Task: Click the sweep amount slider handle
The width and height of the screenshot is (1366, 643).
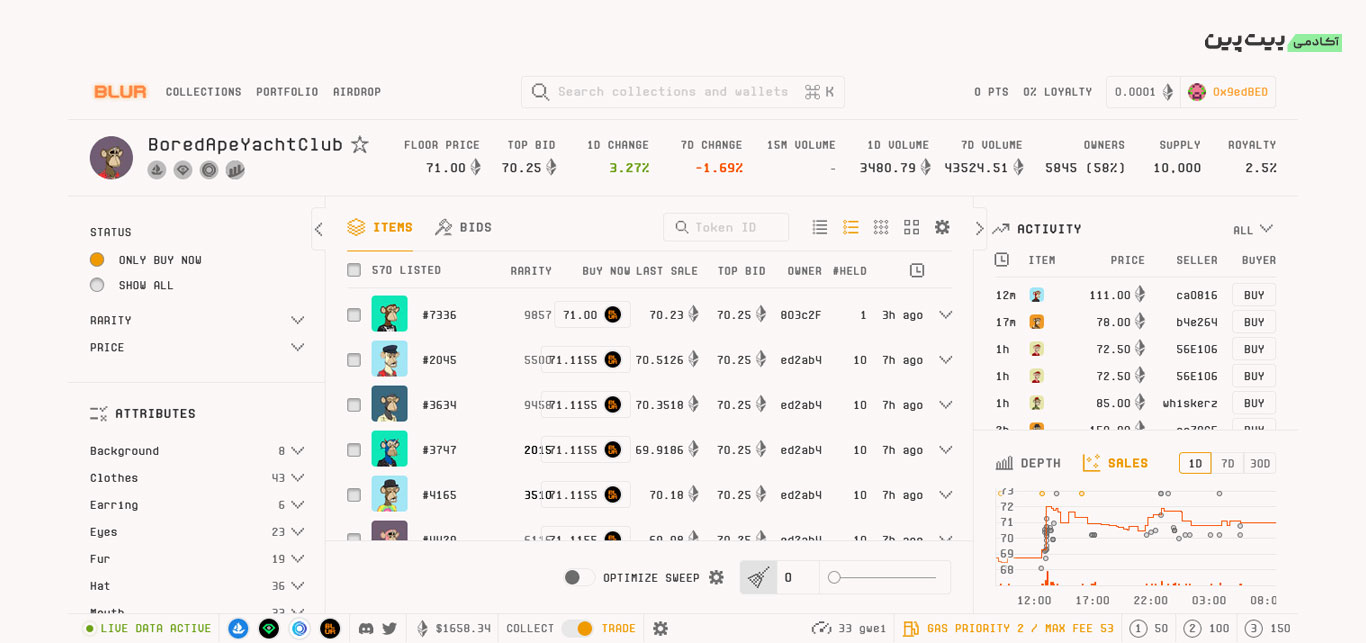Action: click(x=834, y=577)
